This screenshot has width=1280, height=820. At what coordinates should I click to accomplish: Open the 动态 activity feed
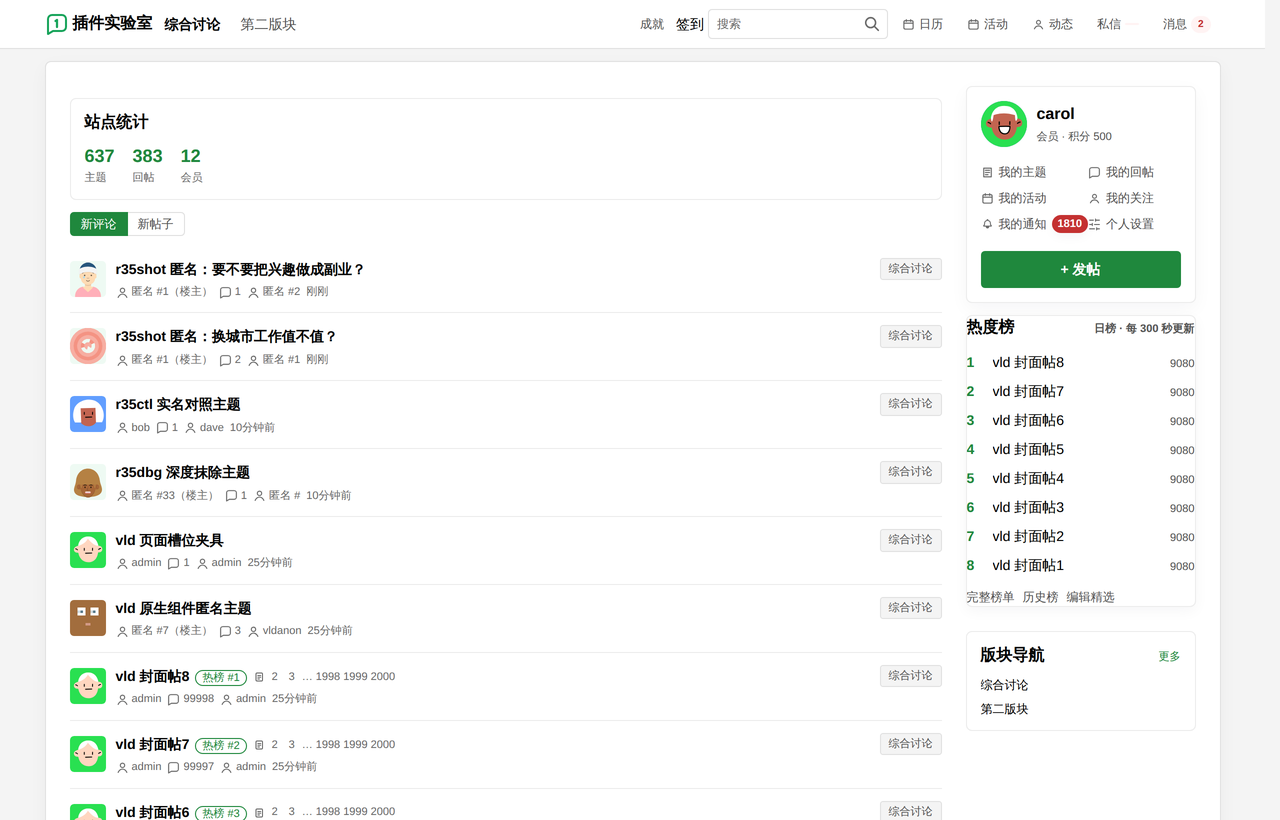pyautogui.click(x=1053, y=24)
